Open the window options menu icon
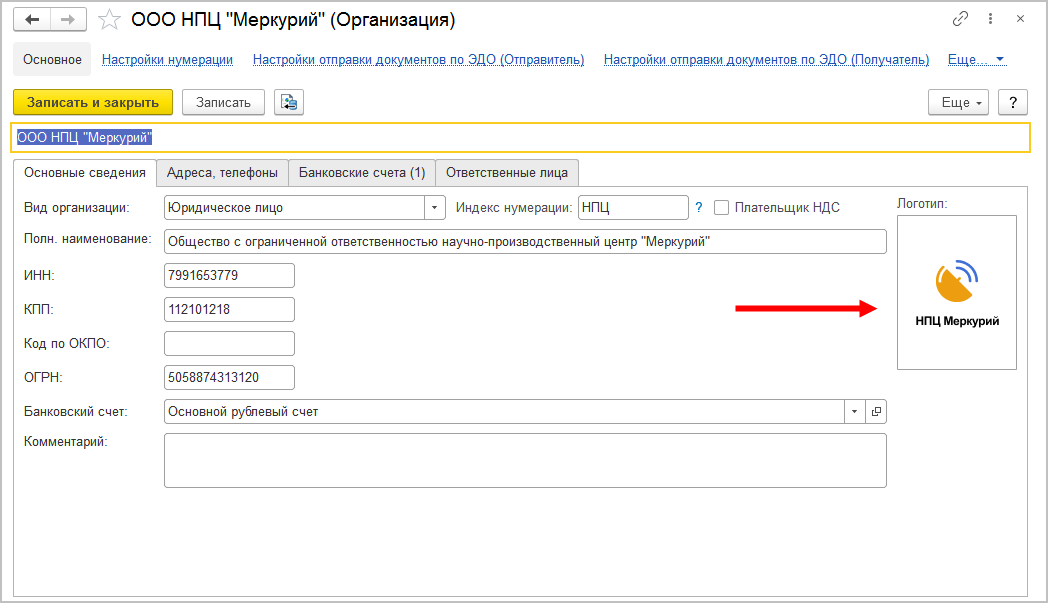This screenshot has width=1048, height=603. pos(991,19)
